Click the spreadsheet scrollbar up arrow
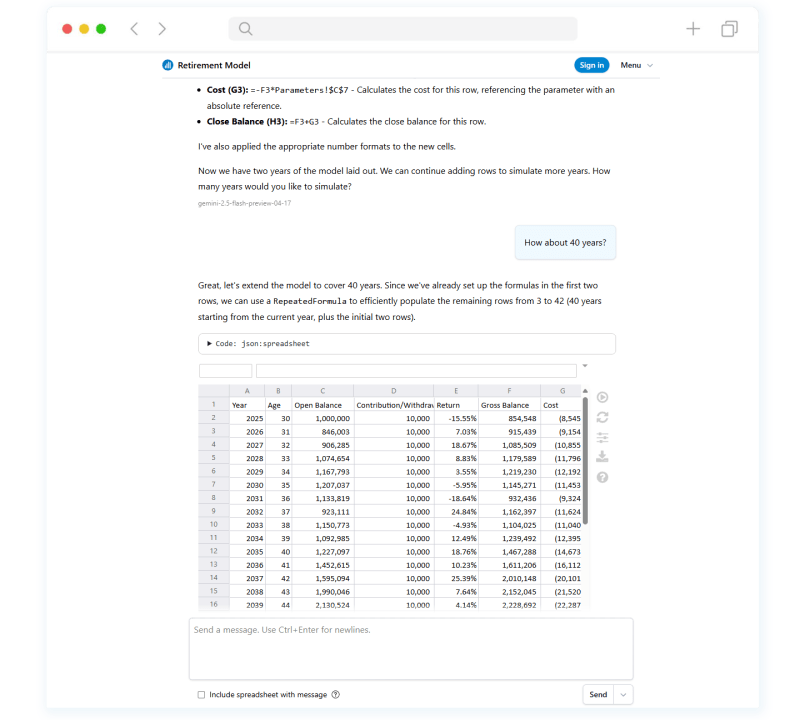This screenshot has width=800, height=720. (x=585, y=391)
